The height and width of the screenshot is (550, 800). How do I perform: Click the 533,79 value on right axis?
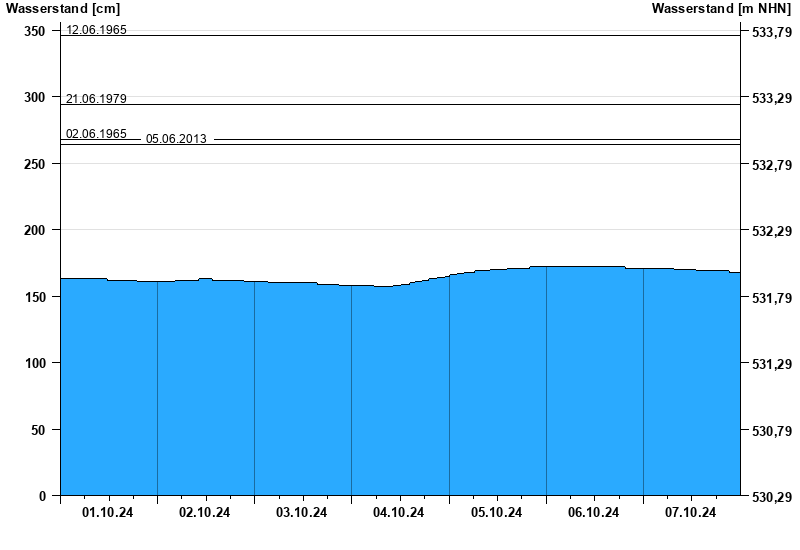770,33
